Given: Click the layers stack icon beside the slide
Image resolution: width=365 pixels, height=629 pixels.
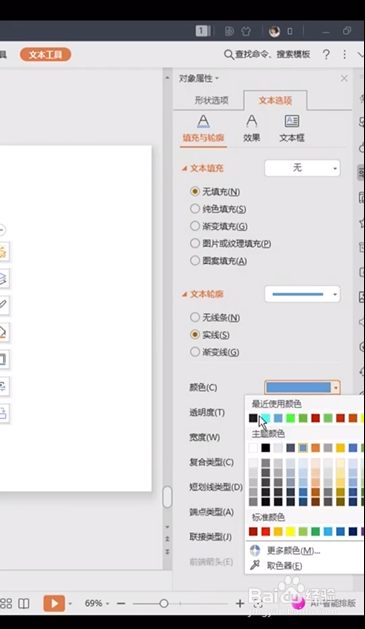Looking at the screenshot, I should pyautogui.click(x=3, y=278).
